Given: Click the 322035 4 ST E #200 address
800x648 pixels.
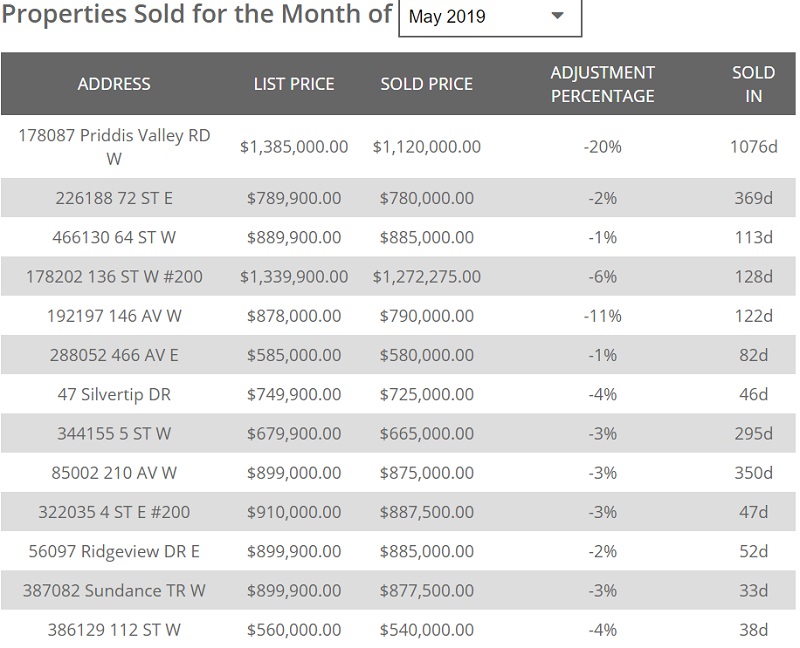Looking at the screenshot, I should [114, 512].
